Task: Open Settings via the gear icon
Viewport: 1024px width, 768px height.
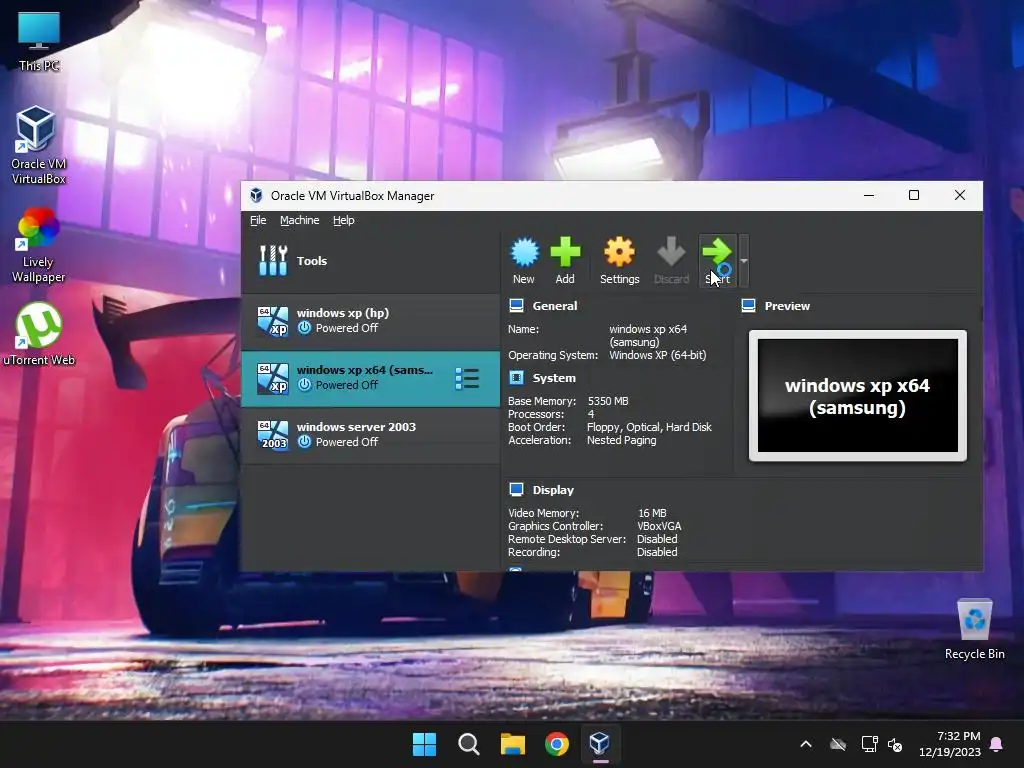Action: pyautogui.click(x=619, y=253)
